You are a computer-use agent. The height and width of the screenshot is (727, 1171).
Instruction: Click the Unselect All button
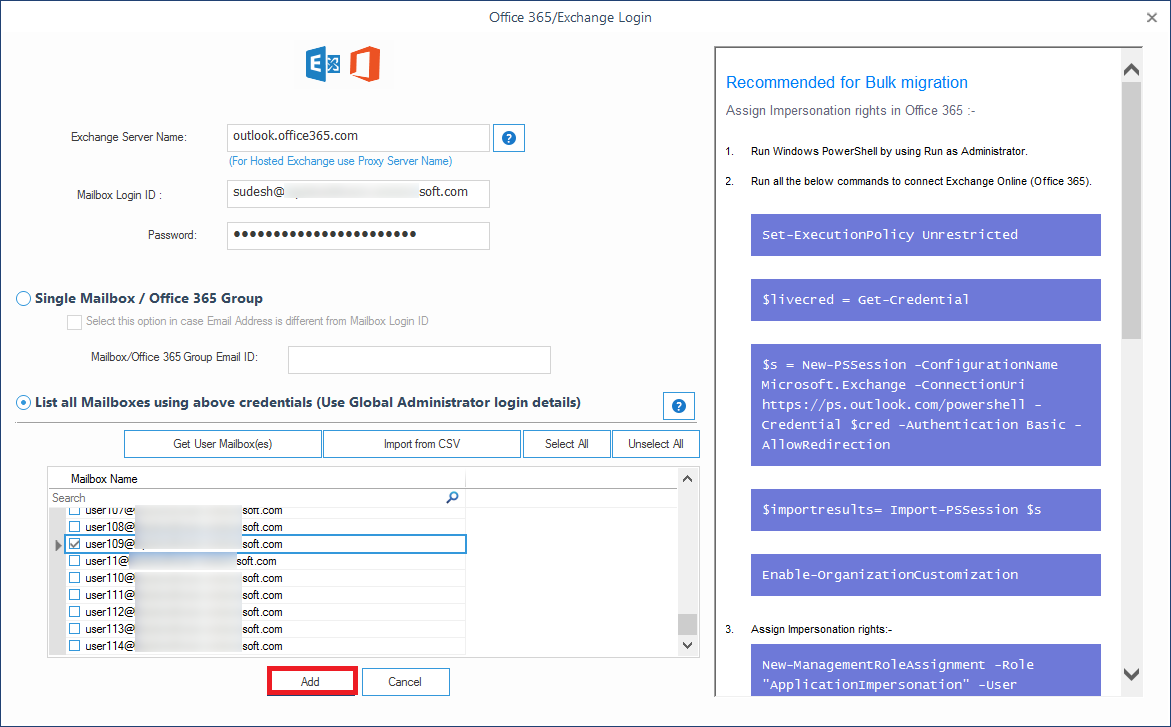(x=656, y=444)
